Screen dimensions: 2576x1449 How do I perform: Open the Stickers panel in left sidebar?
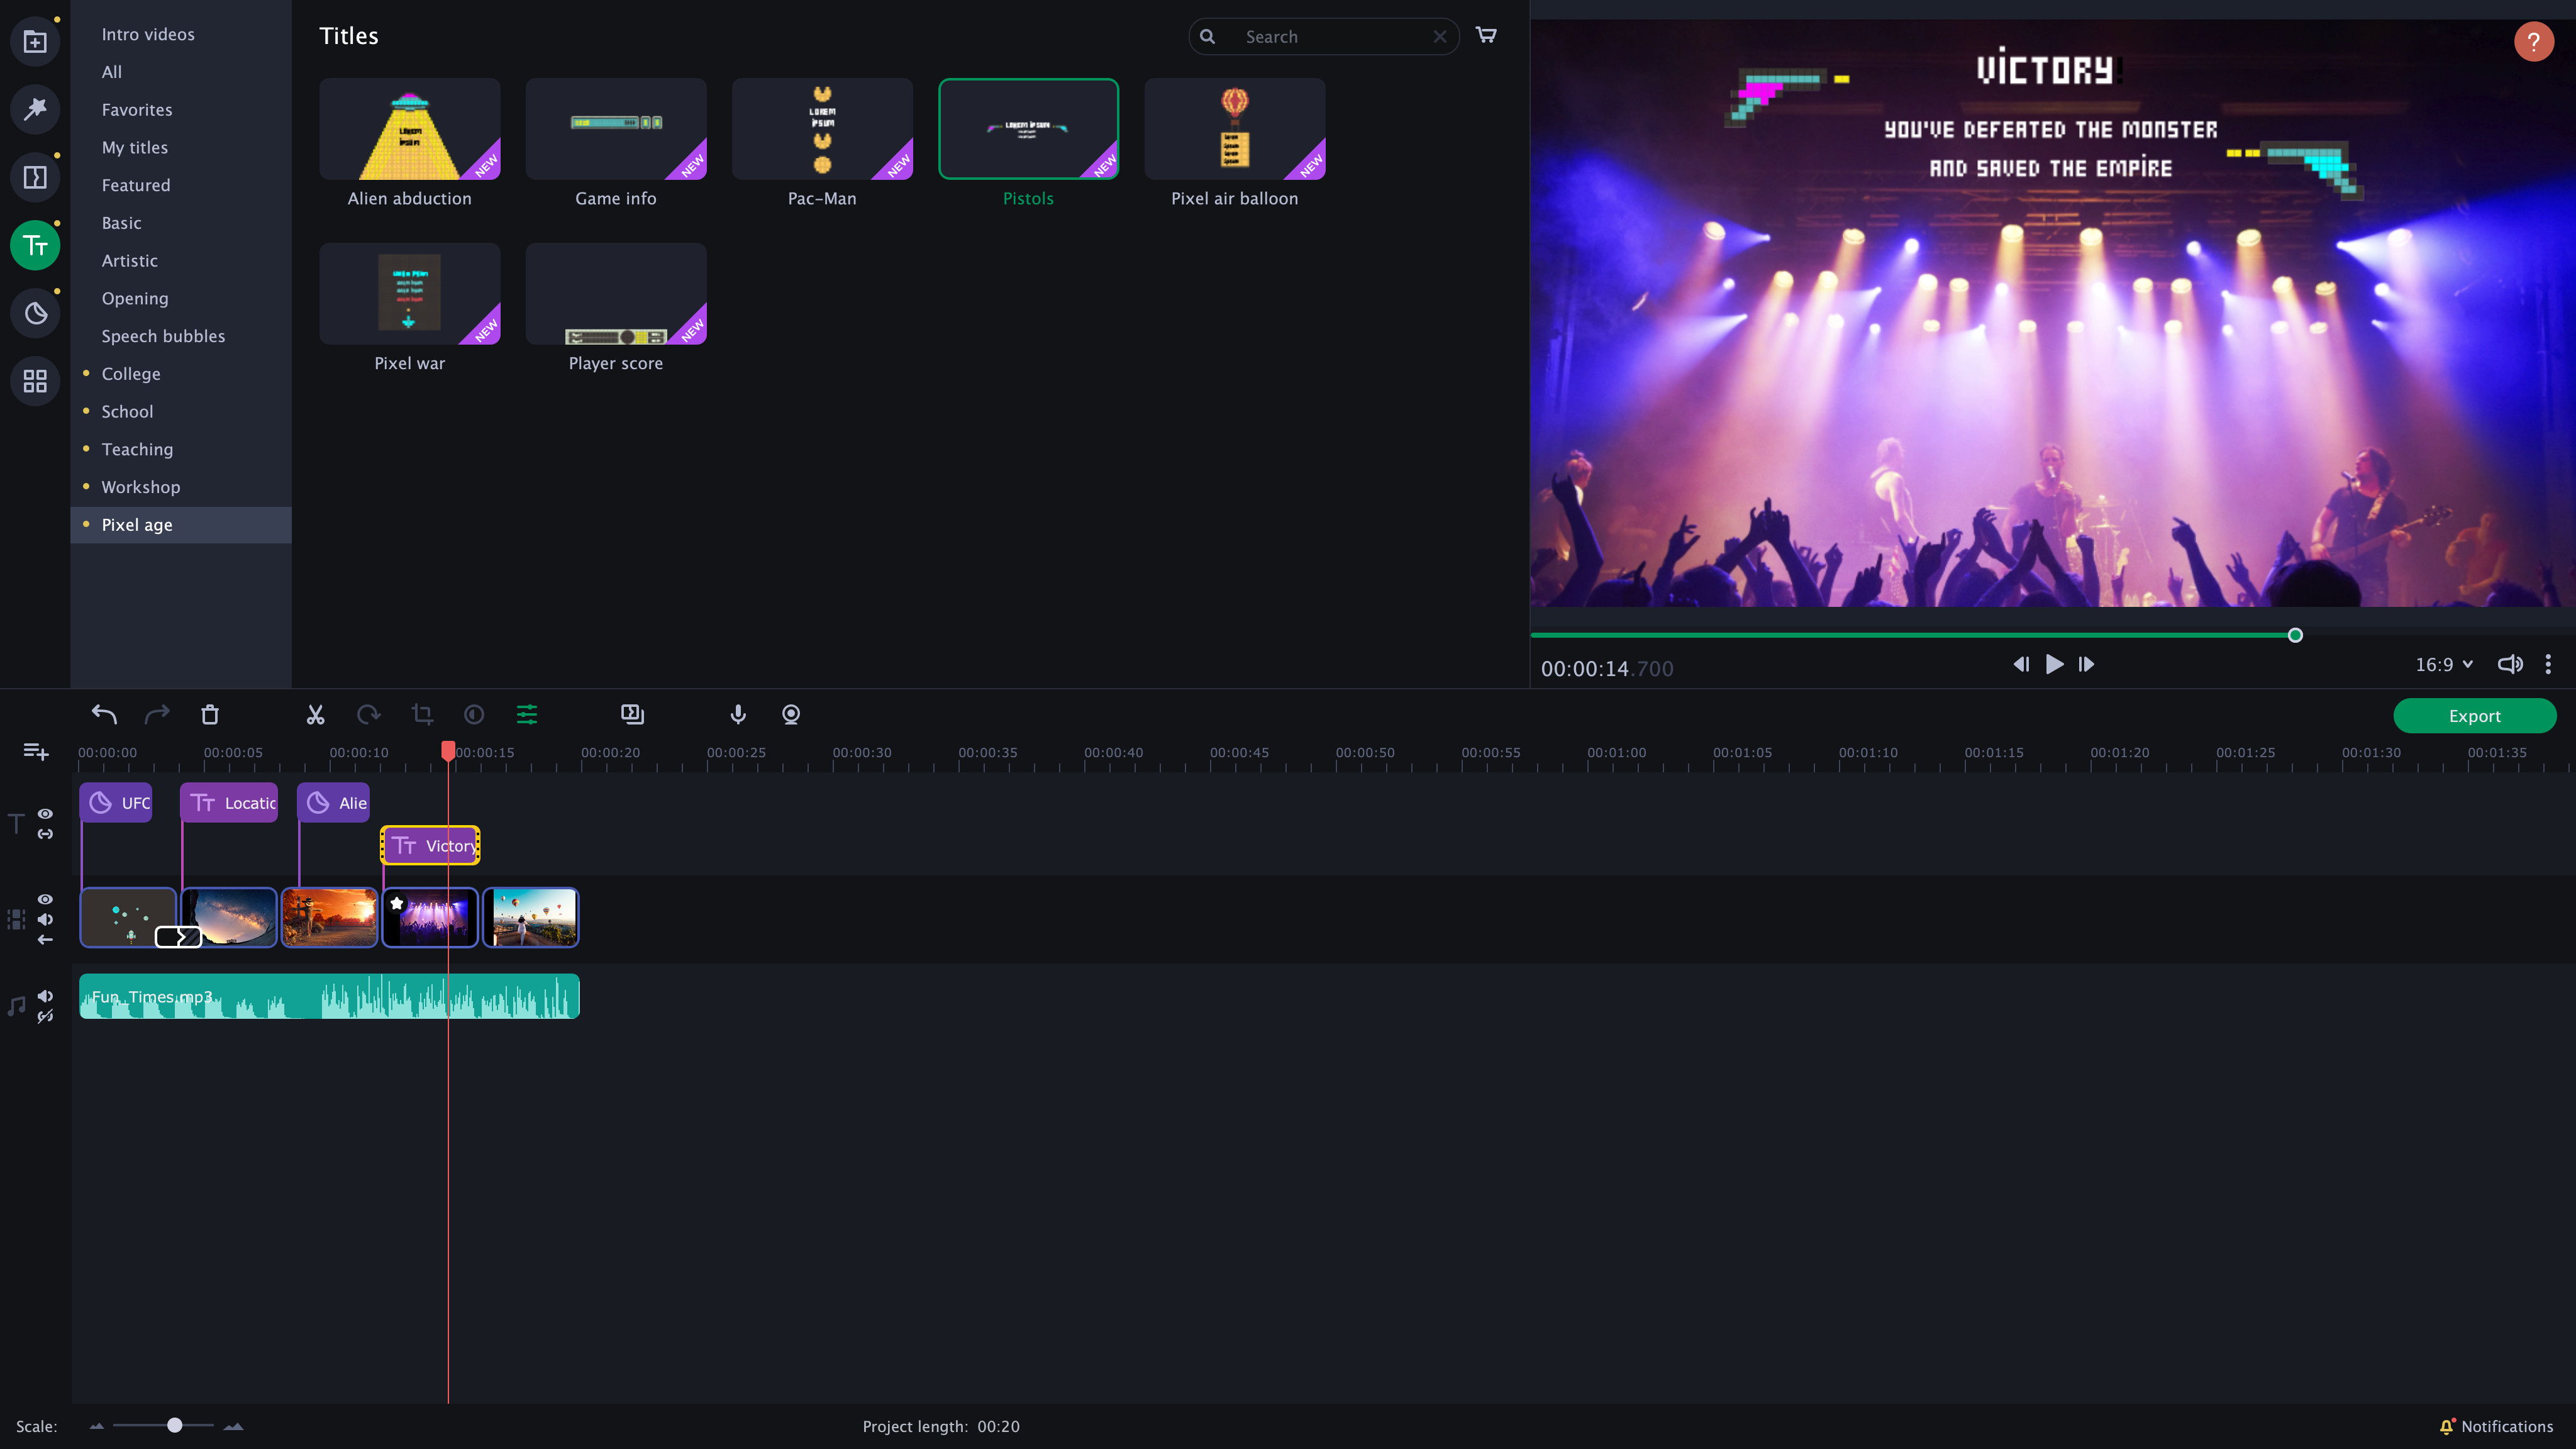pyautogui.click(x=35, y=313)
